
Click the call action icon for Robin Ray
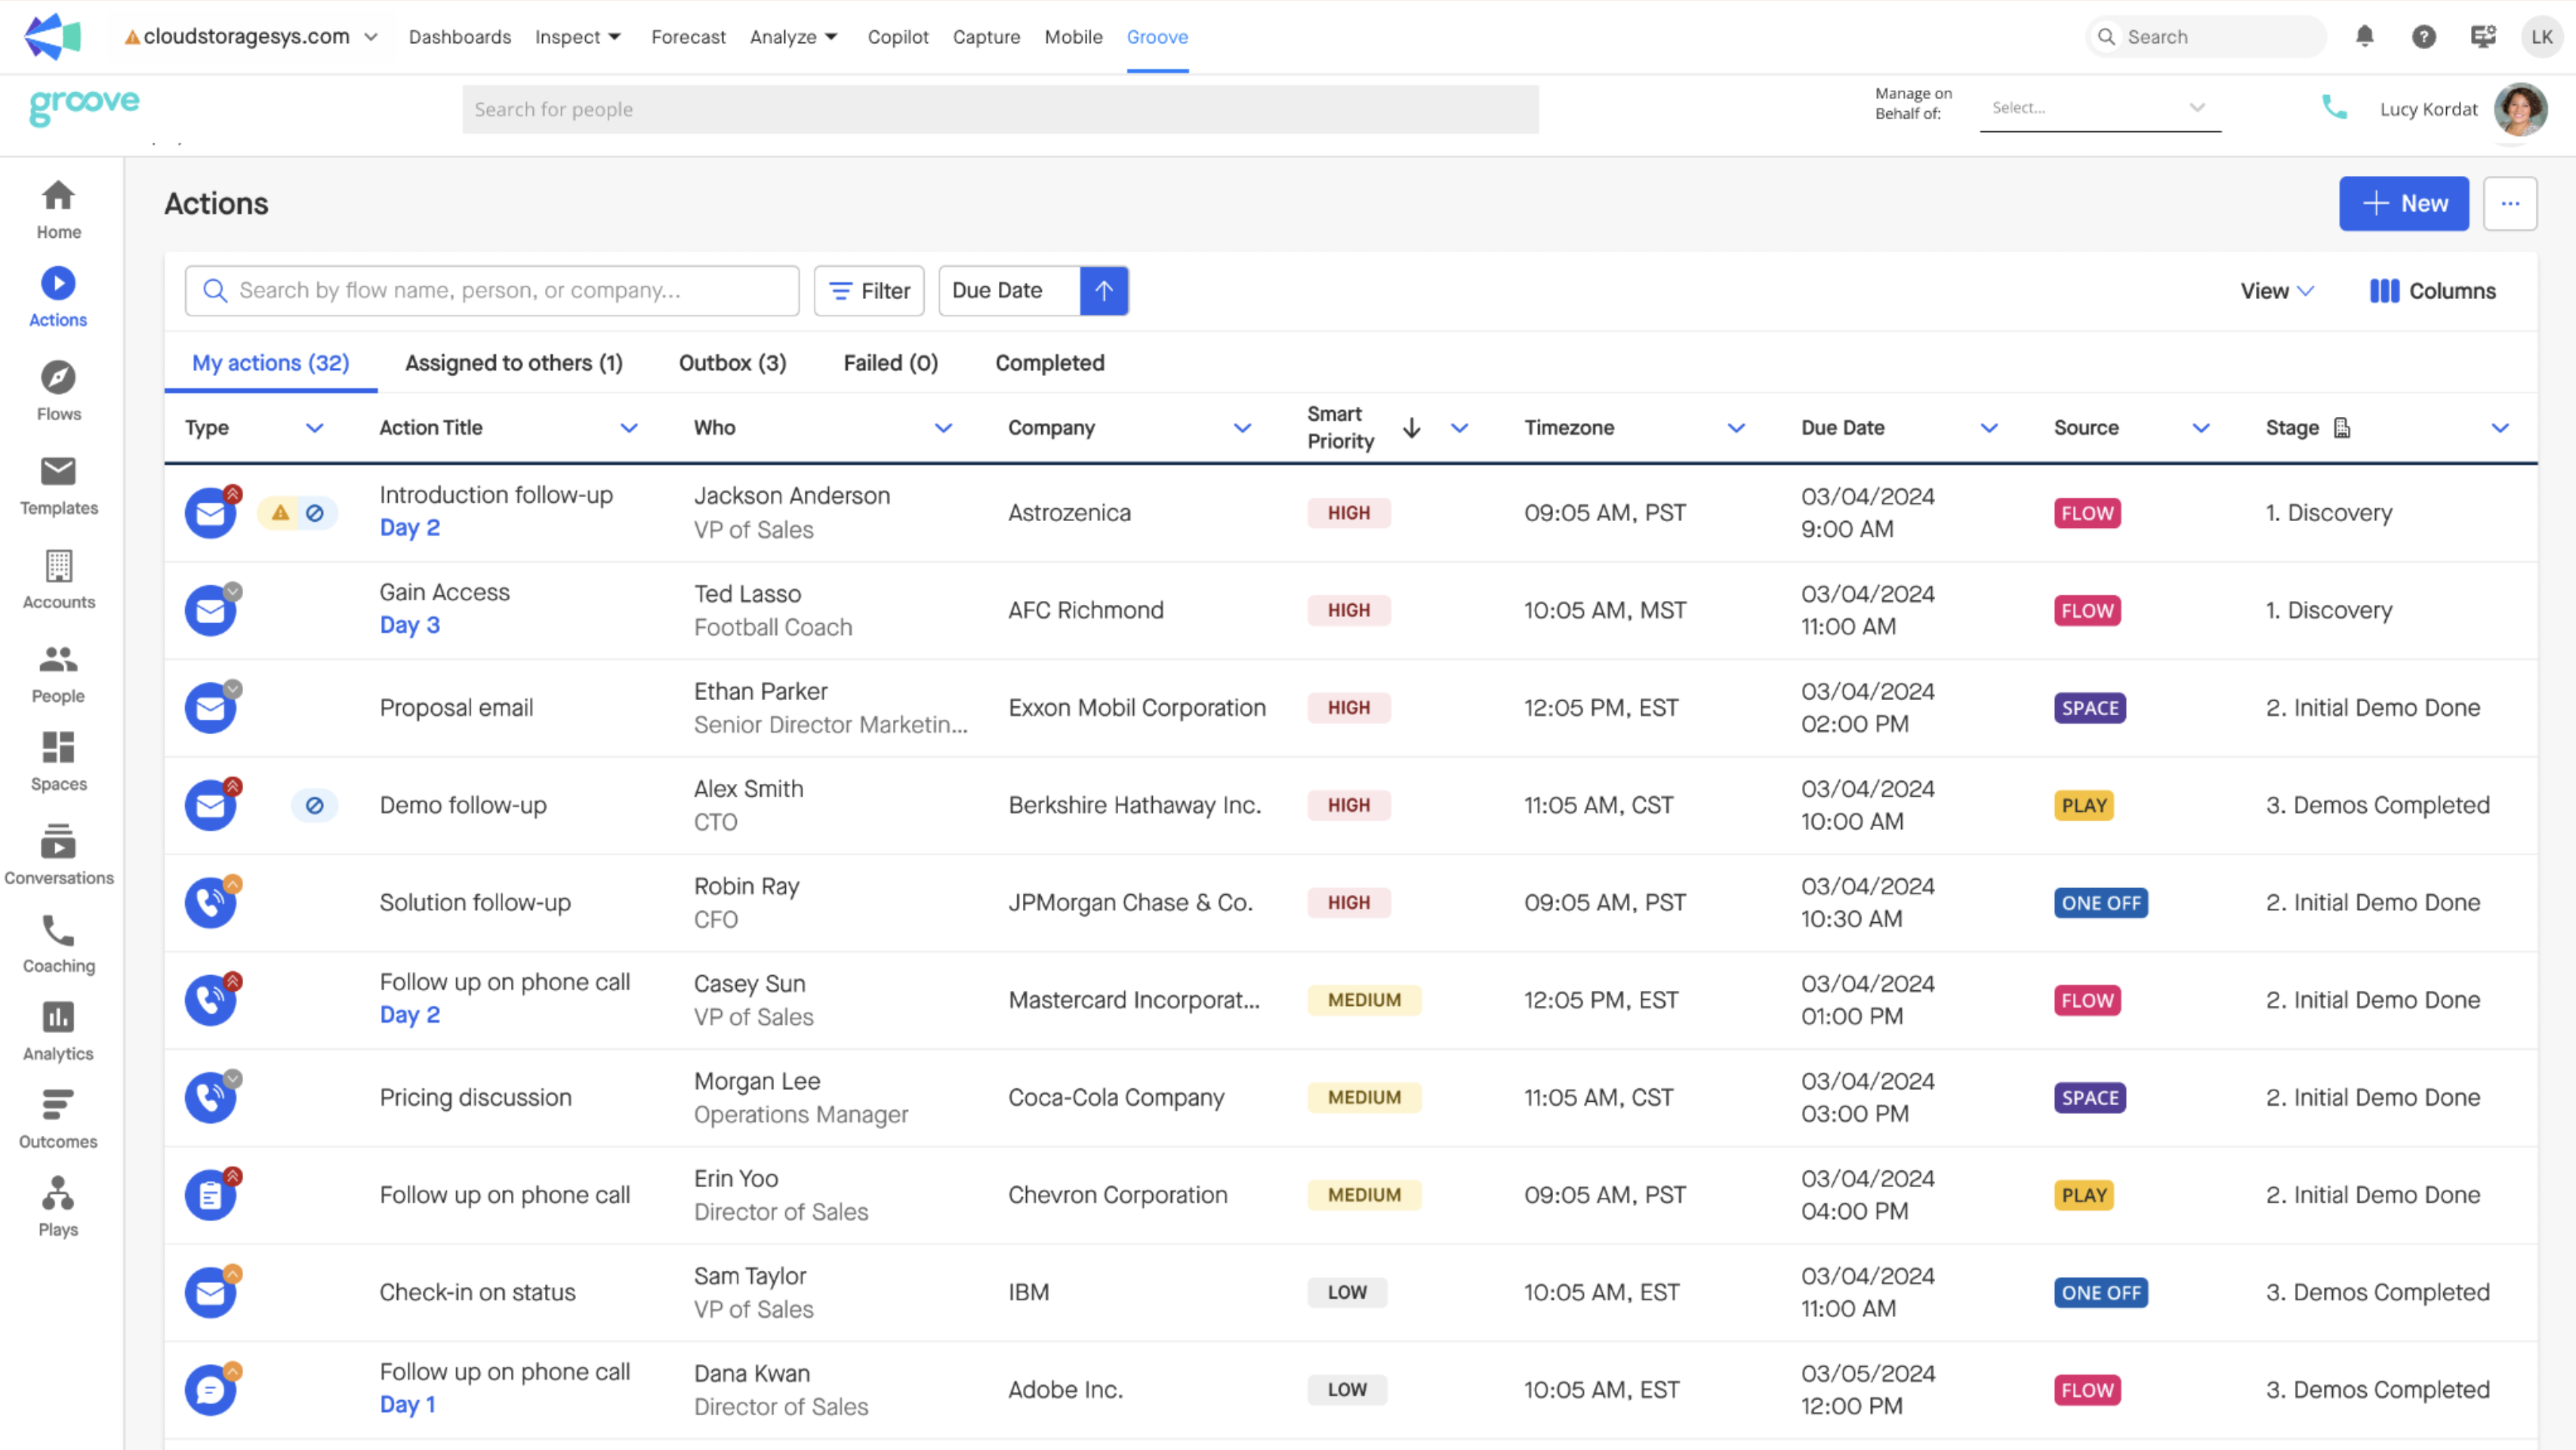coord(210,903)
